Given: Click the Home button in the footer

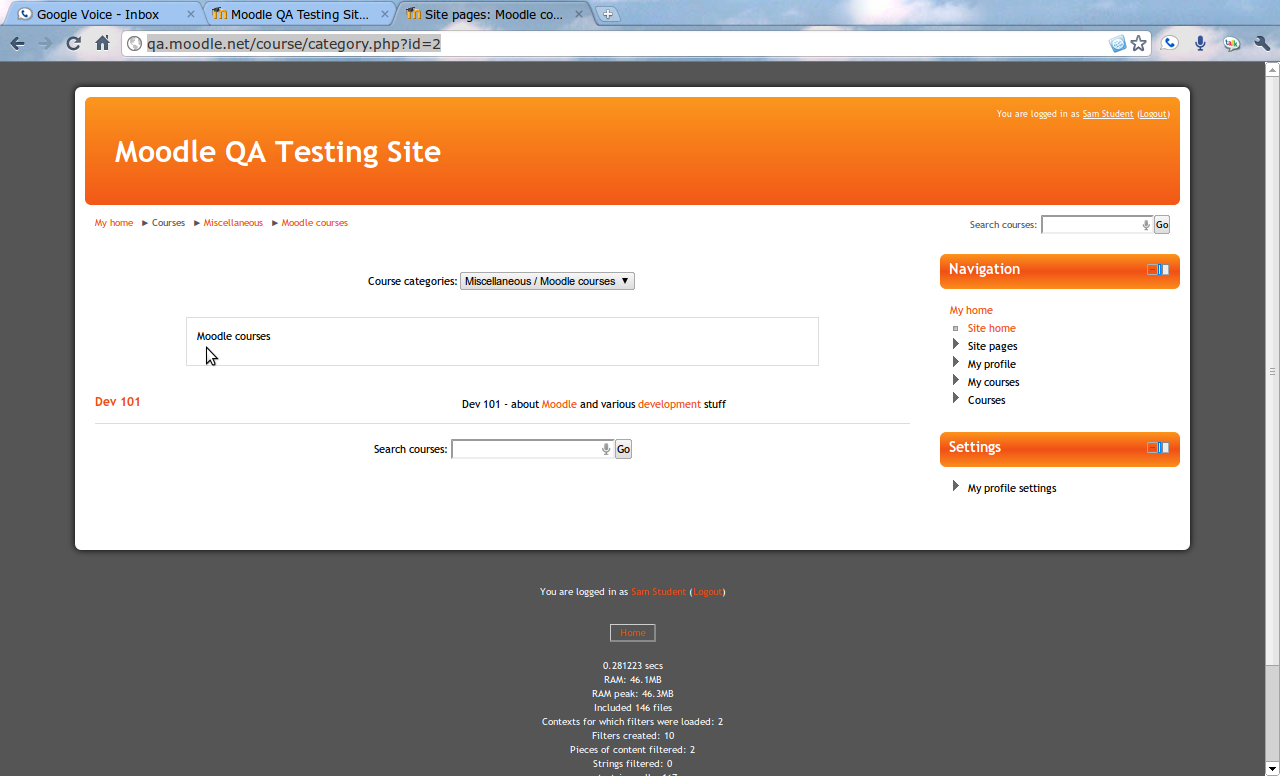Looking at the screenshot, I should (x=633, y=633).
